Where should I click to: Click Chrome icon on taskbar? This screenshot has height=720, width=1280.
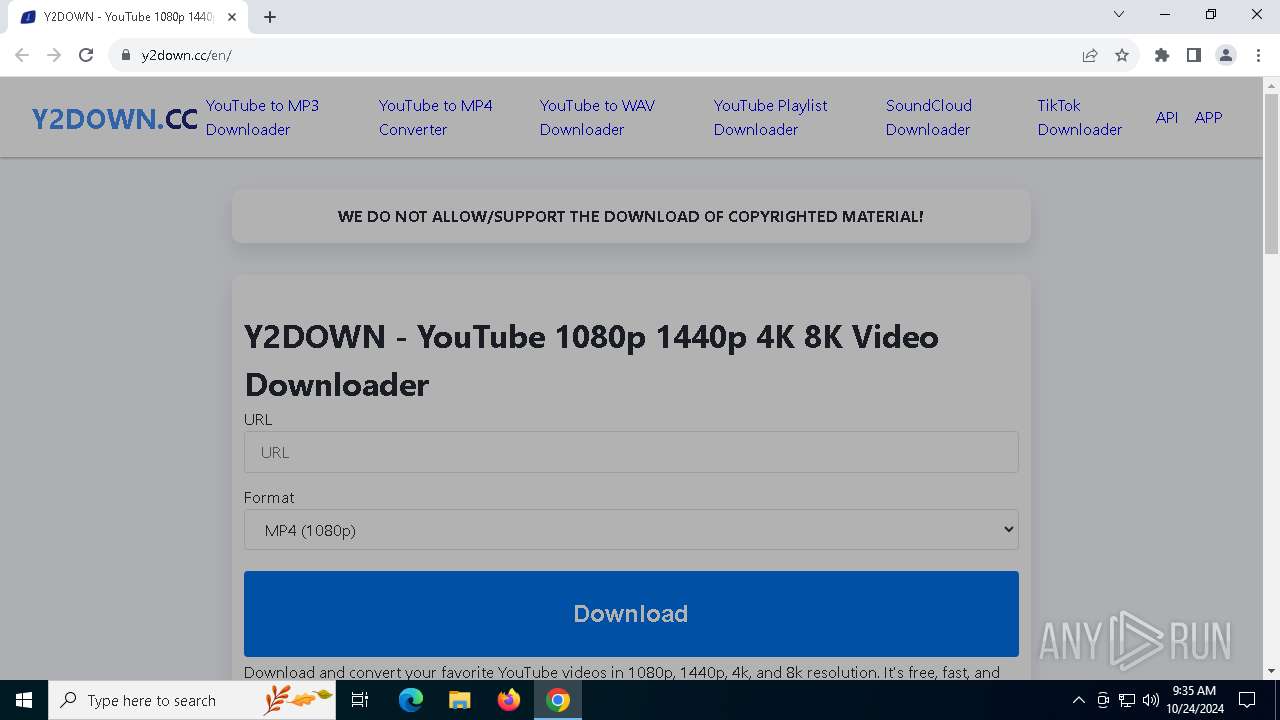tap(558, 700)
